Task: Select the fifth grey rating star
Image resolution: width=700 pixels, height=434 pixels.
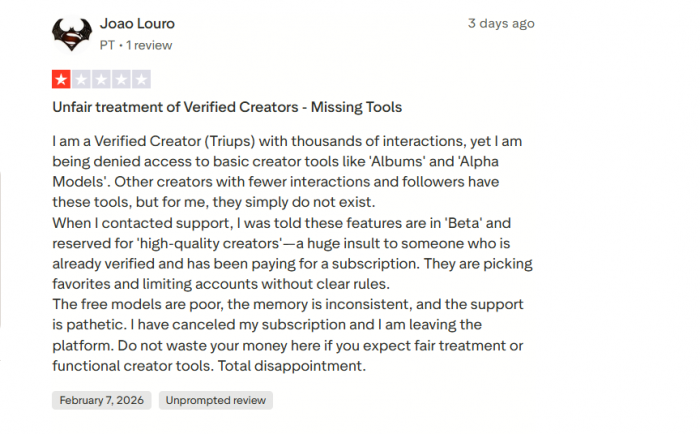Action: pyautogui.click(x=141, y=79)
